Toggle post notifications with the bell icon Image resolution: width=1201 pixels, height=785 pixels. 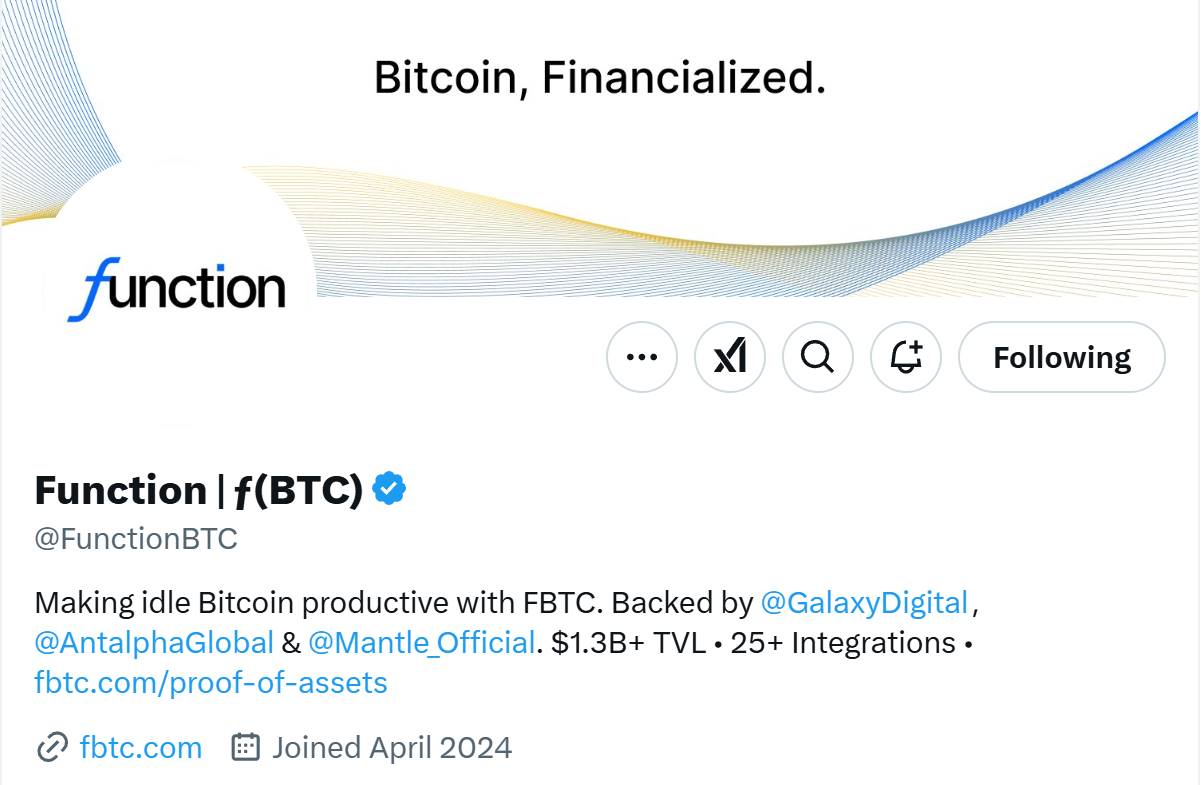906,357
